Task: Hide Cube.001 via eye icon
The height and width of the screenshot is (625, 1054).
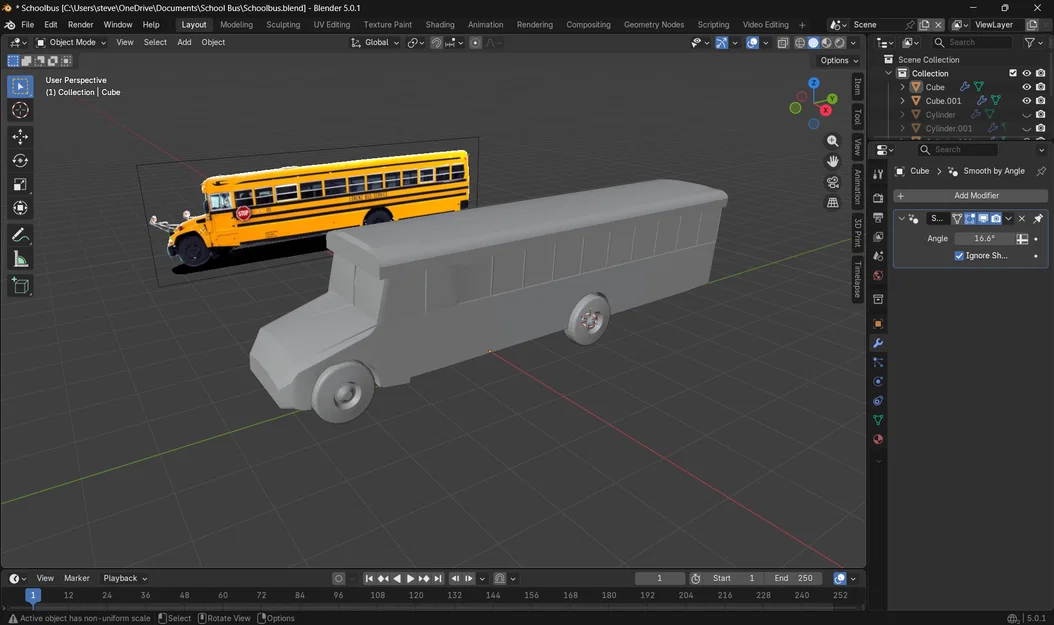Action: click(1026, 101)
